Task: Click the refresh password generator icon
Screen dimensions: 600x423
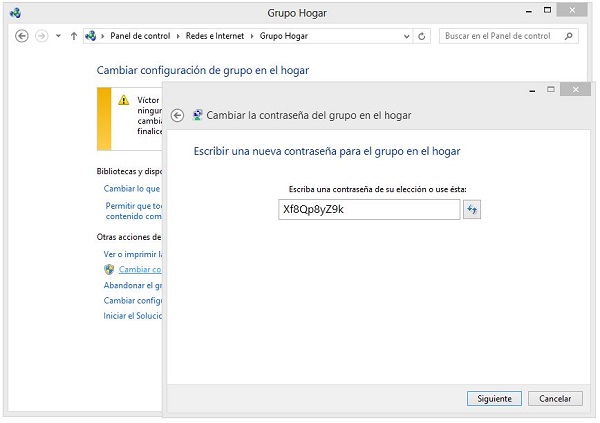Action: [472, 209]
